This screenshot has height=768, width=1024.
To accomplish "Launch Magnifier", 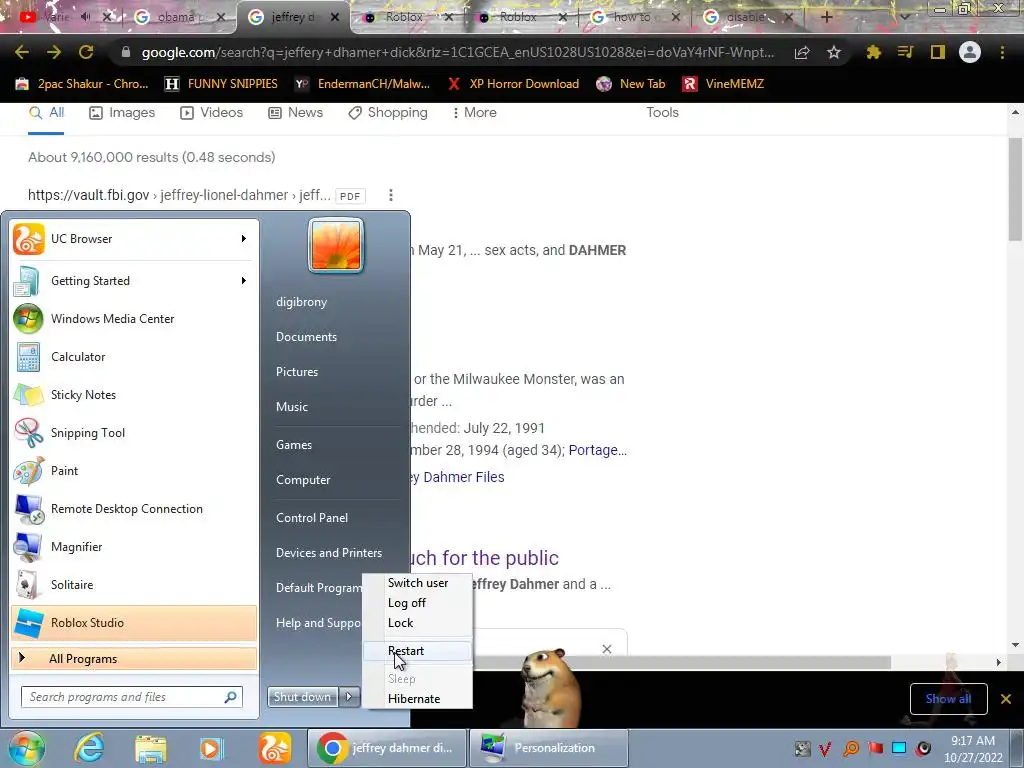I will 133,547.
